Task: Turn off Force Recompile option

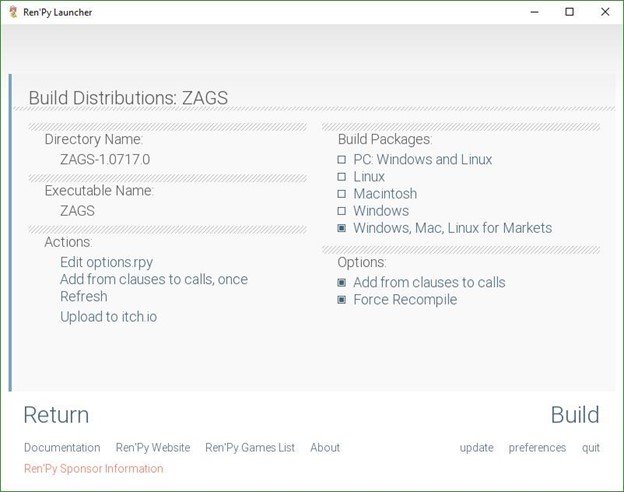Action: pos(397,300)
